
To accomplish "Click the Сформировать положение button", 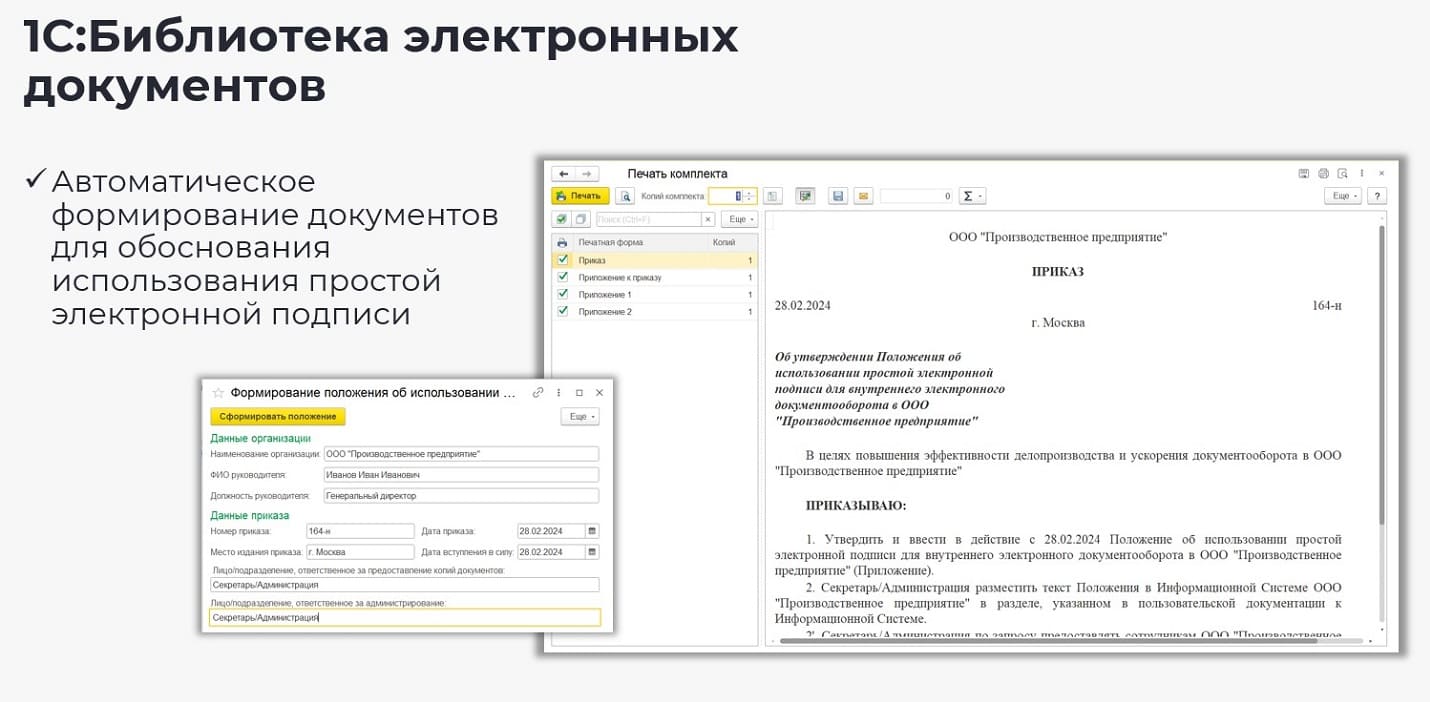I will click(x=277, y=417).
